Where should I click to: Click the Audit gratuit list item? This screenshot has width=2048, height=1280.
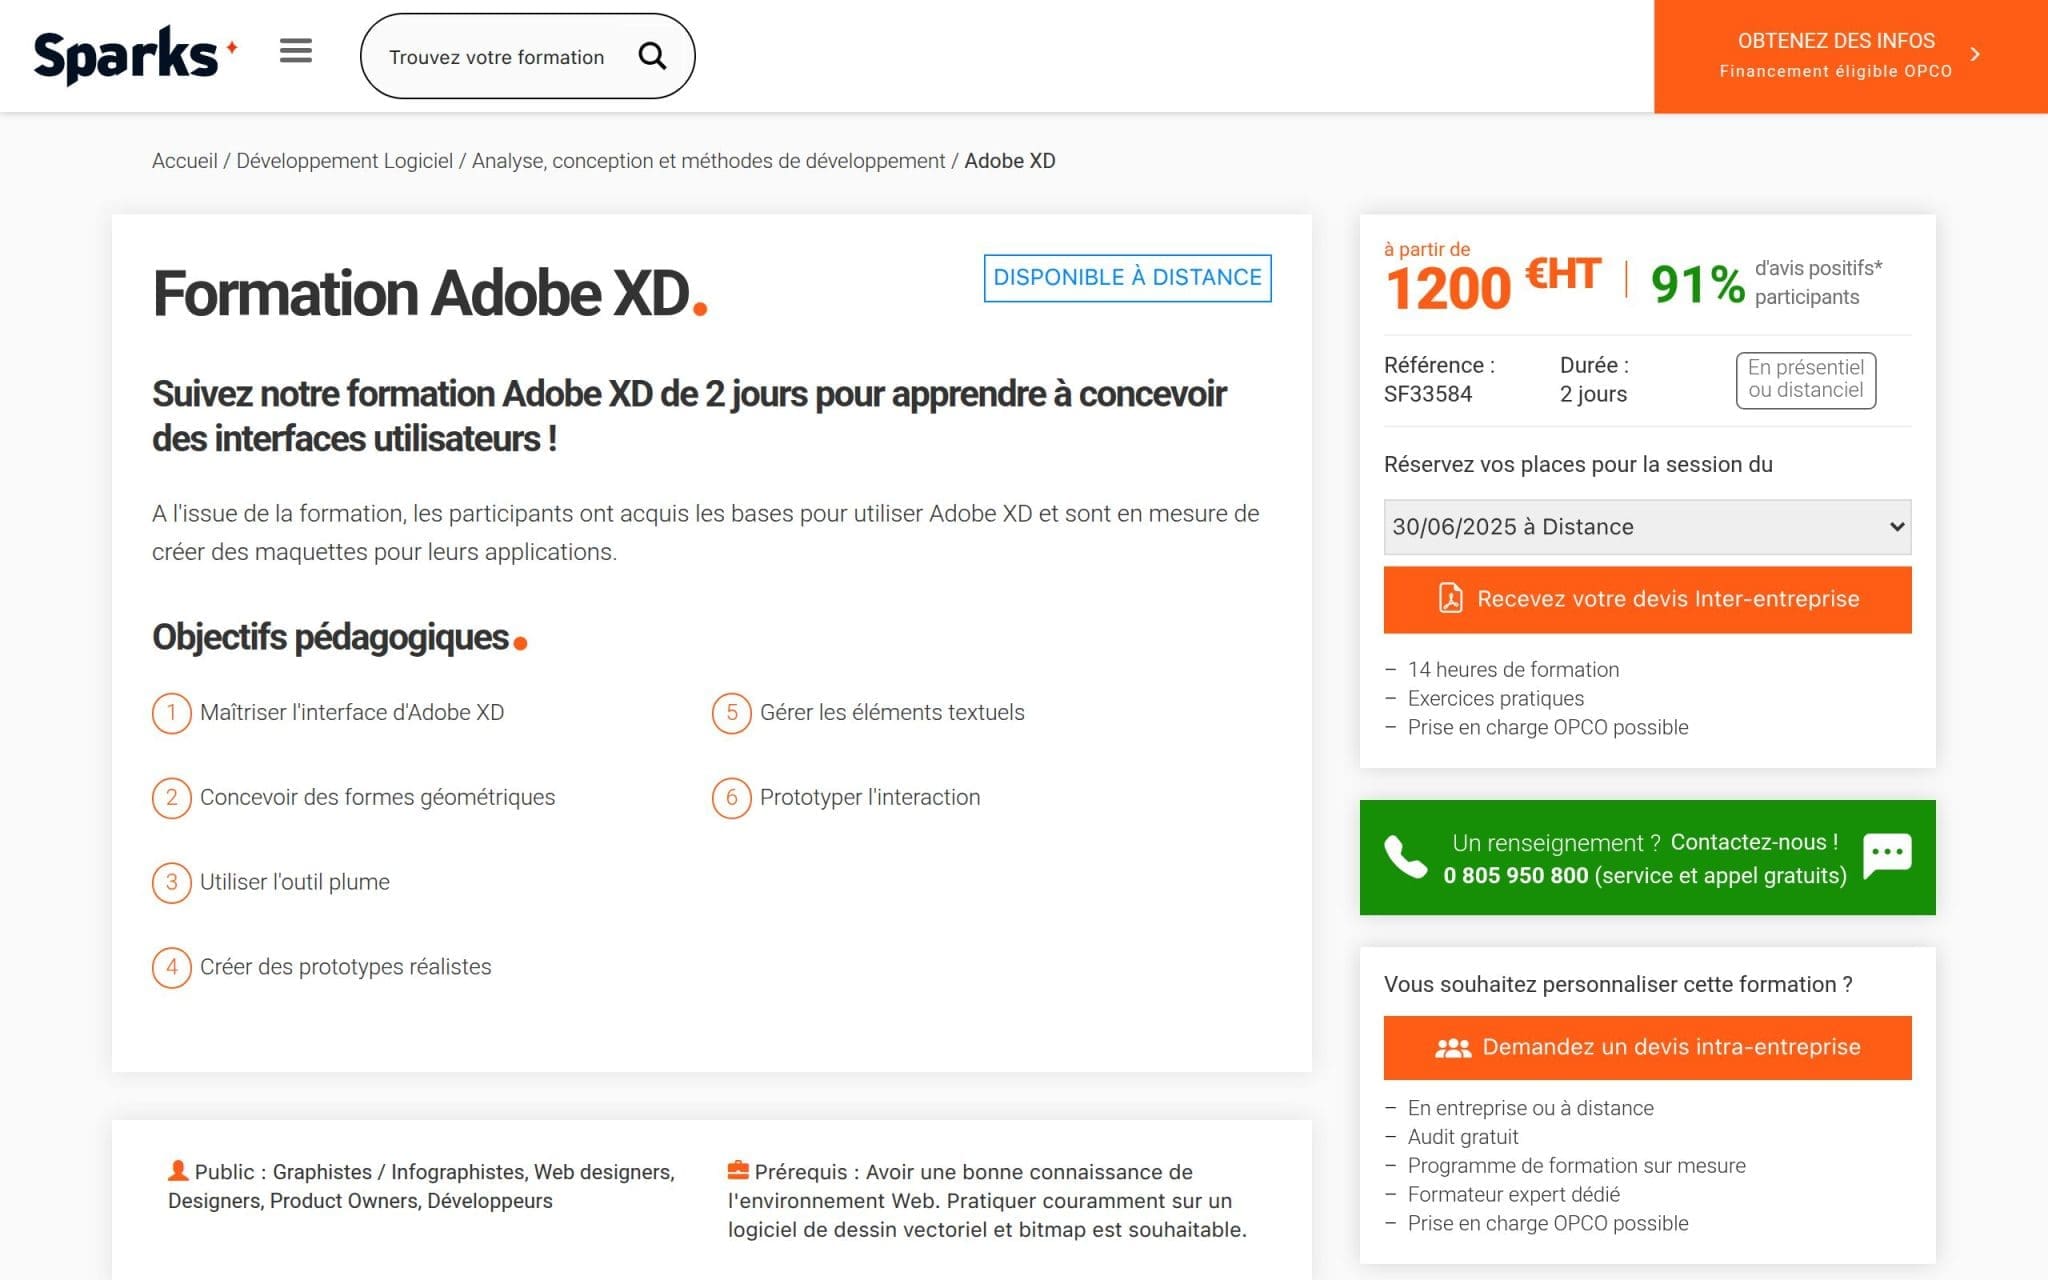1463,1137
